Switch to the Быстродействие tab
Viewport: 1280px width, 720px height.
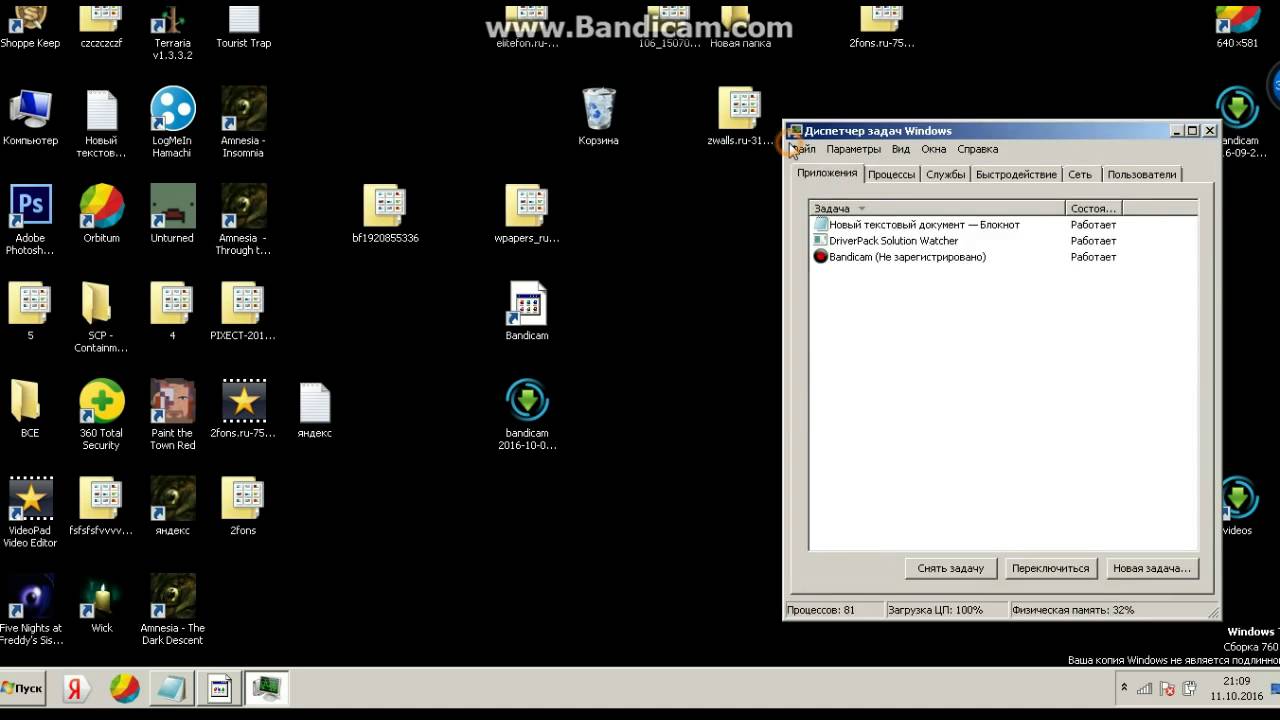(x=1016, y=174)
